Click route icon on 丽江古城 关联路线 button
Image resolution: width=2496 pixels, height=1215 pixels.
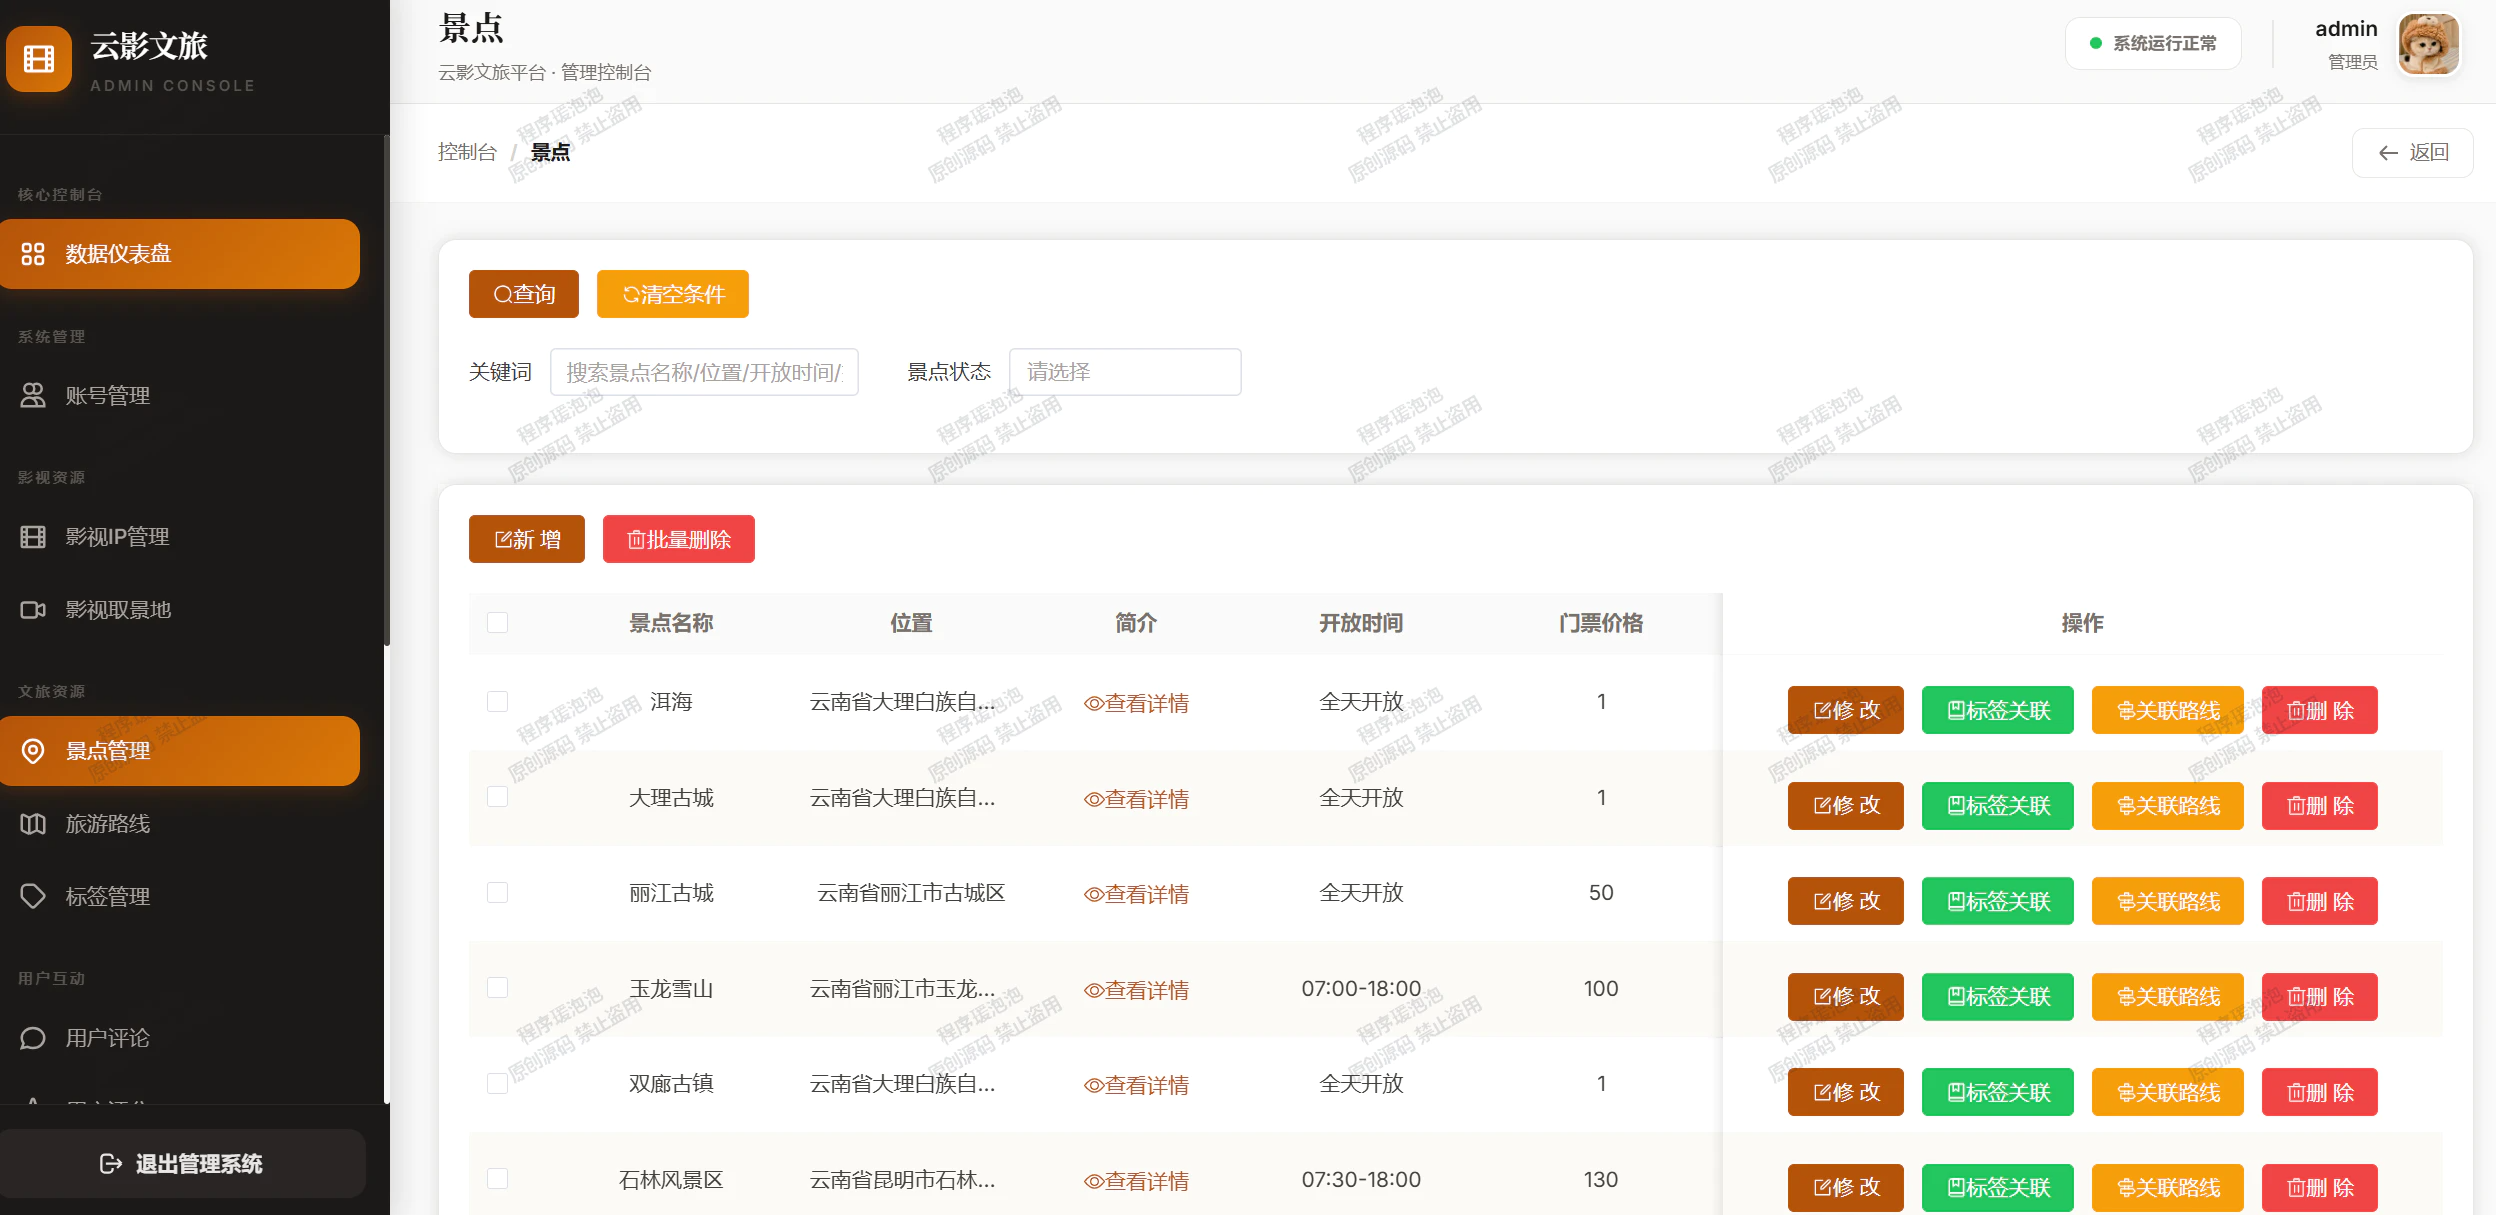point(2127,902)
